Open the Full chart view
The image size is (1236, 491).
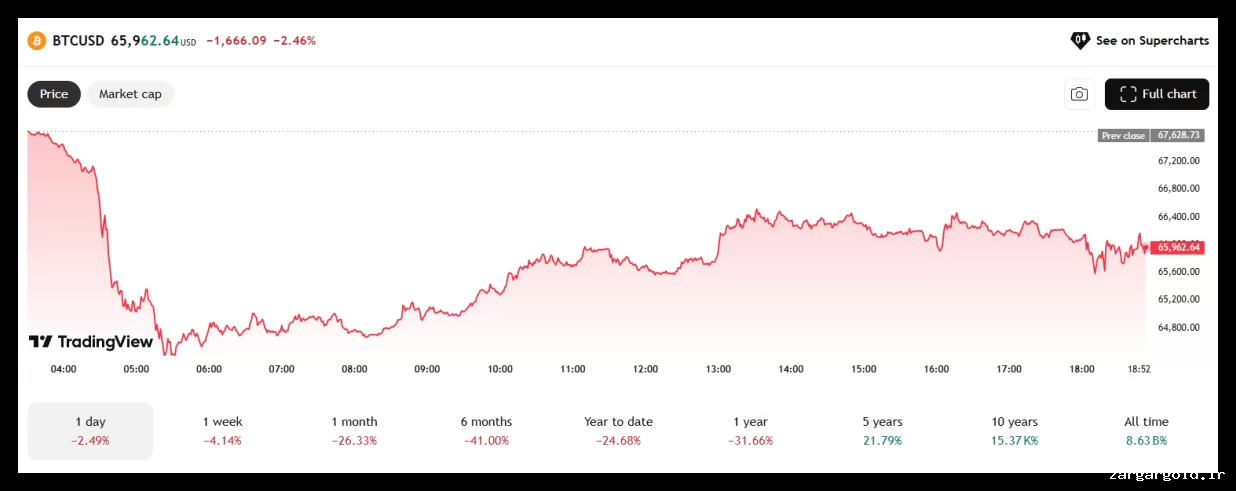(x=1157, y=94)
